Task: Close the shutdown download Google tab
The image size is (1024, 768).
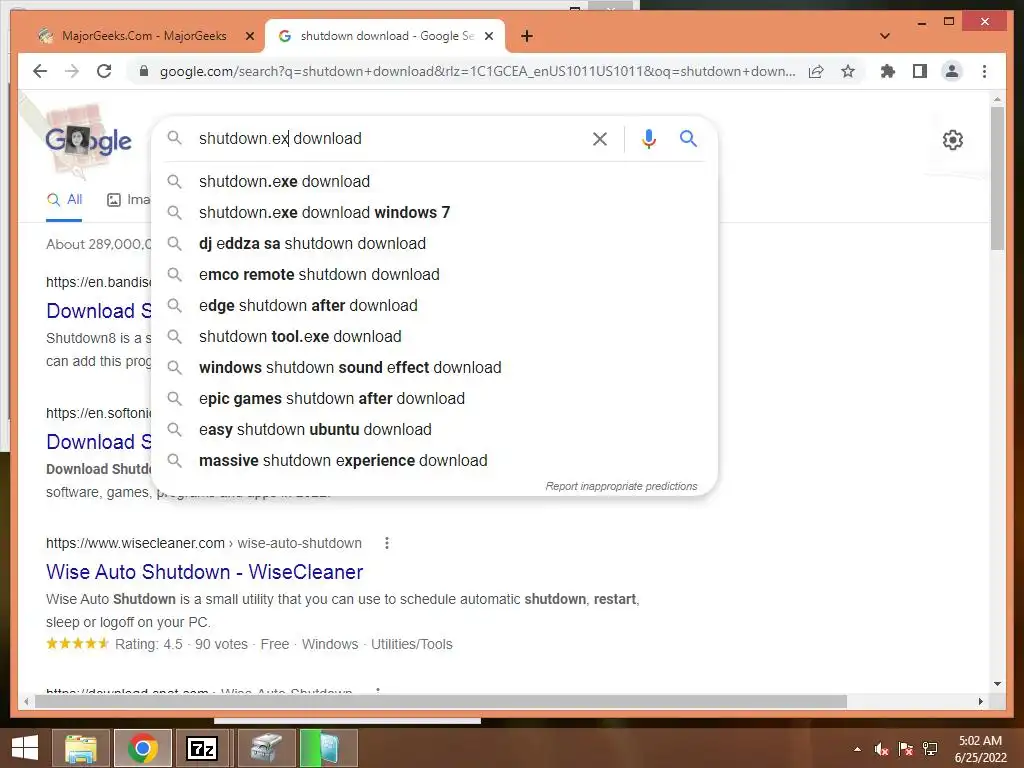Action: pos(488,36)
